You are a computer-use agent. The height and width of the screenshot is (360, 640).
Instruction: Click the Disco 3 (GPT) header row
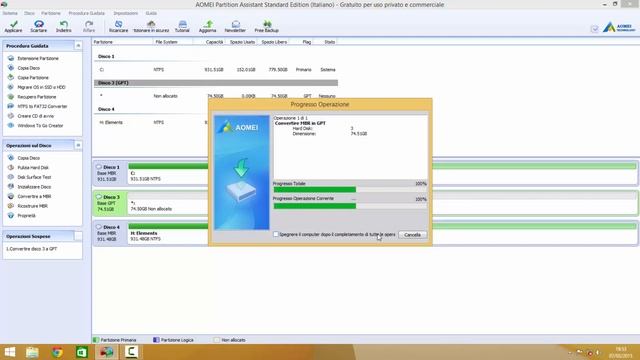(216, 83)
